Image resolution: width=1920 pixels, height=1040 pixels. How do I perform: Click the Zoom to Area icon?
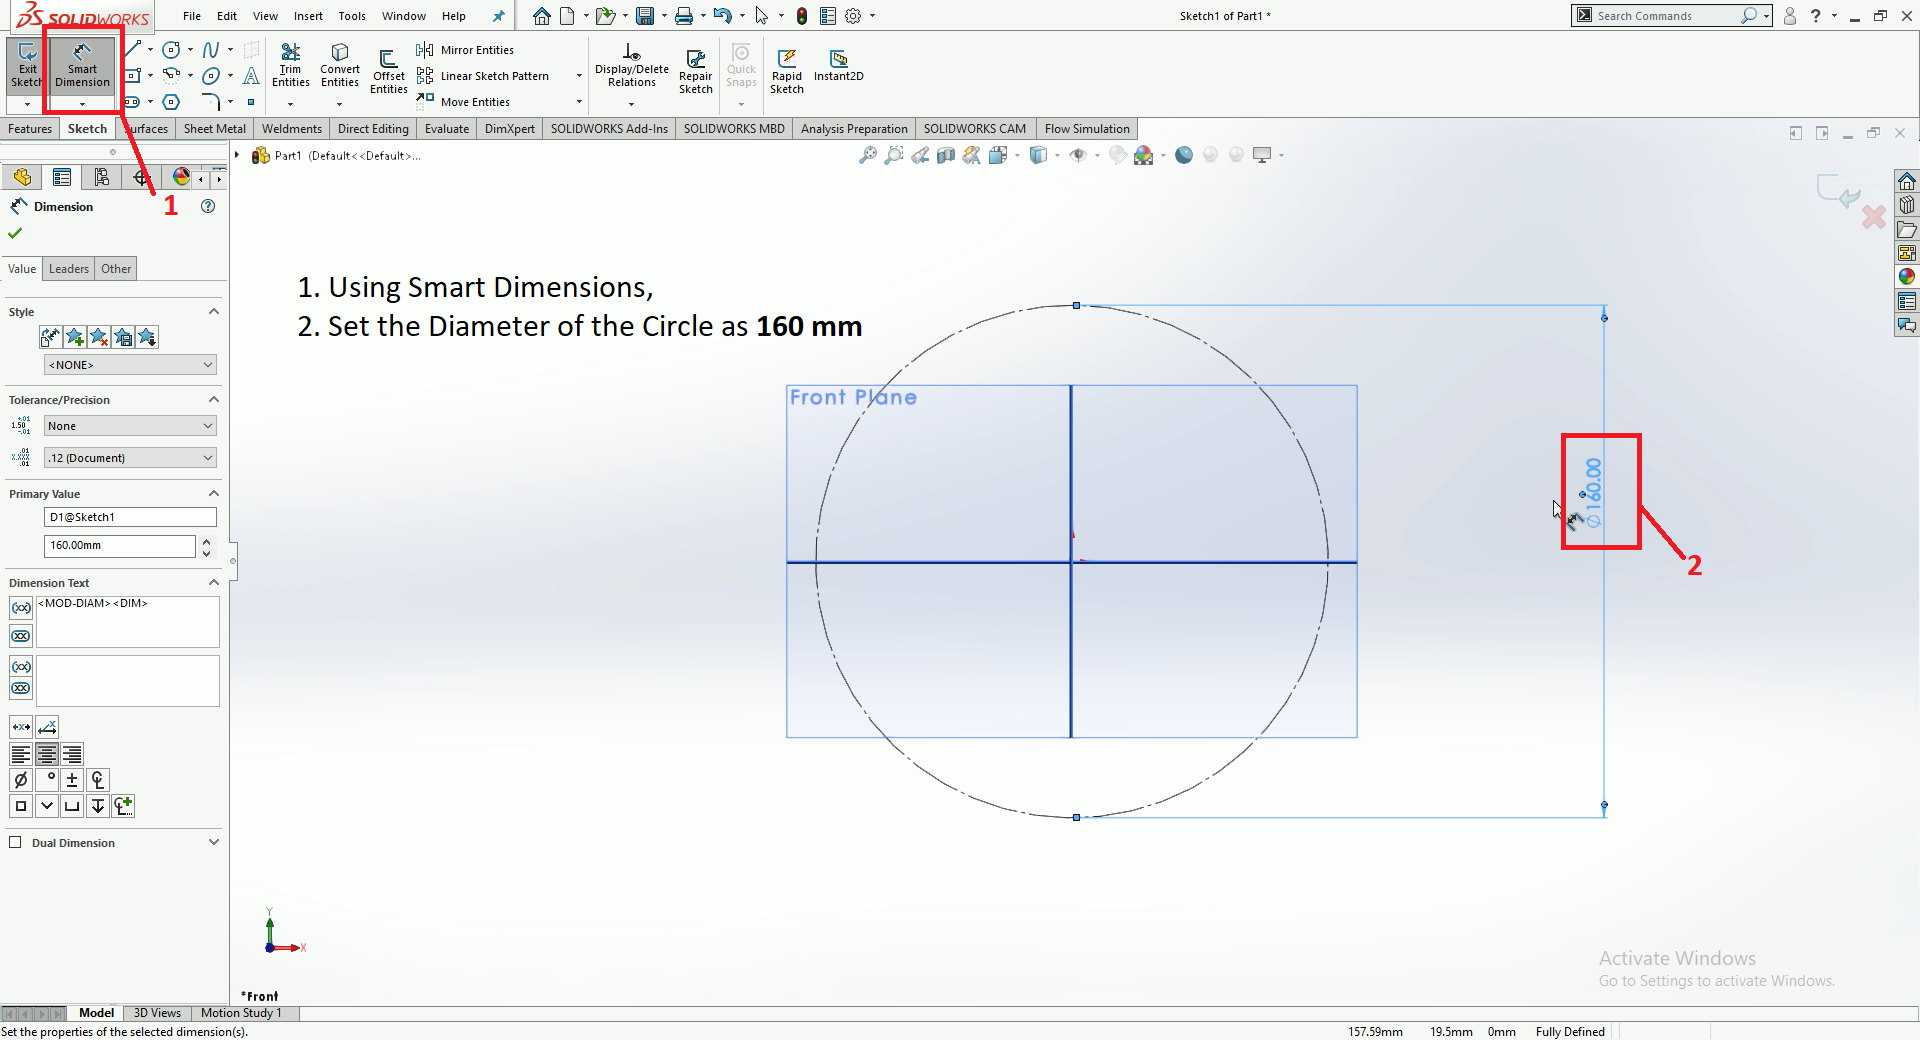893,155
